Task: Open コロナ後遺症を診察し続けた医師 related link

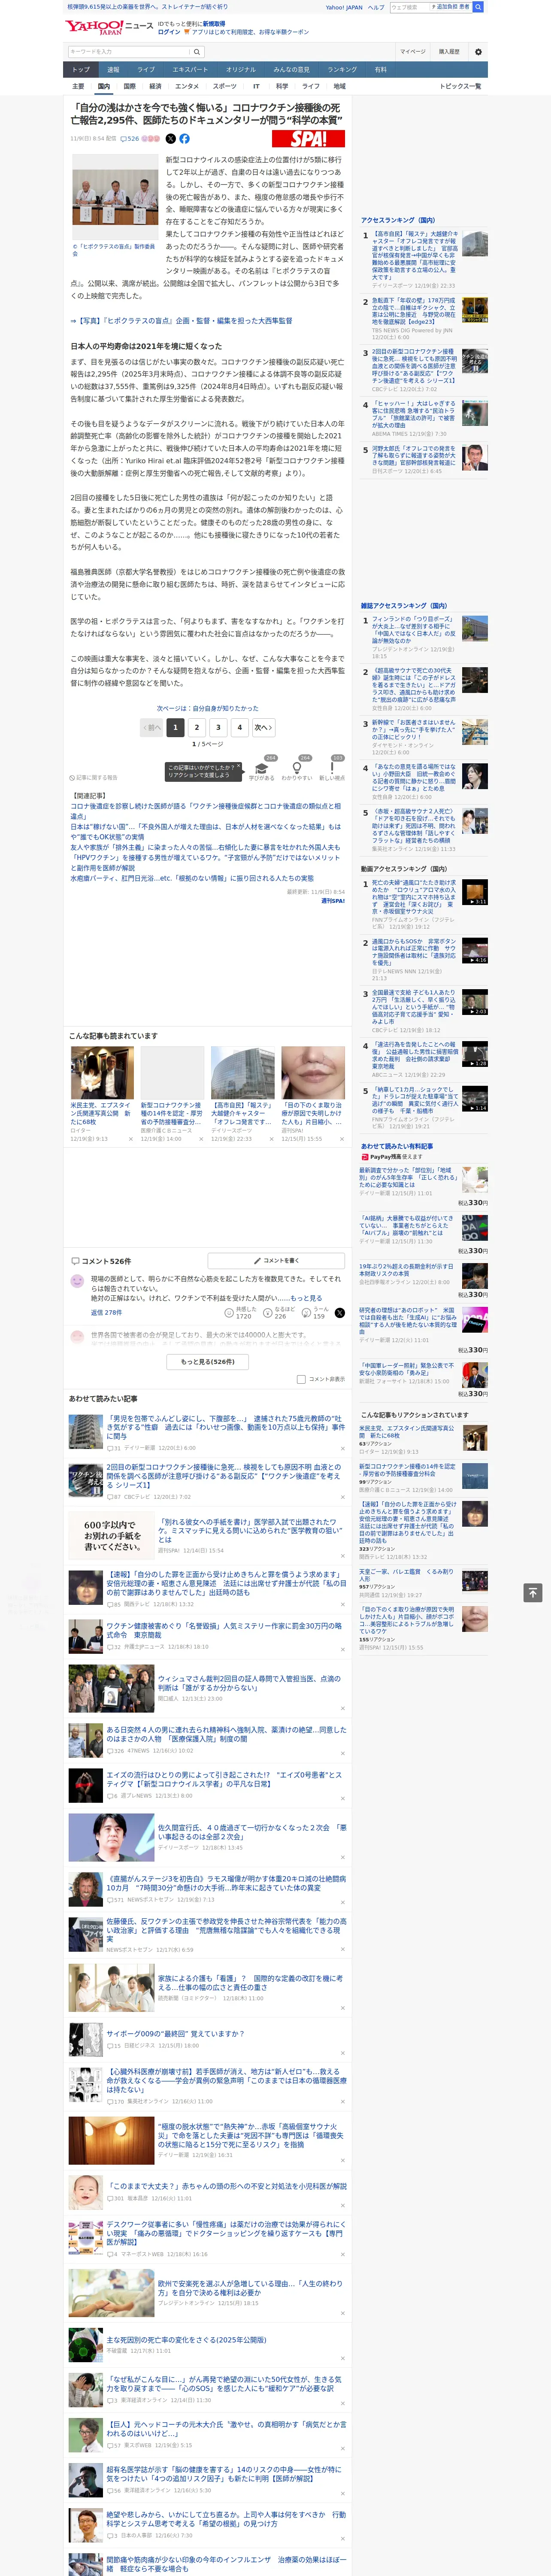Action: tap(205, 810)
